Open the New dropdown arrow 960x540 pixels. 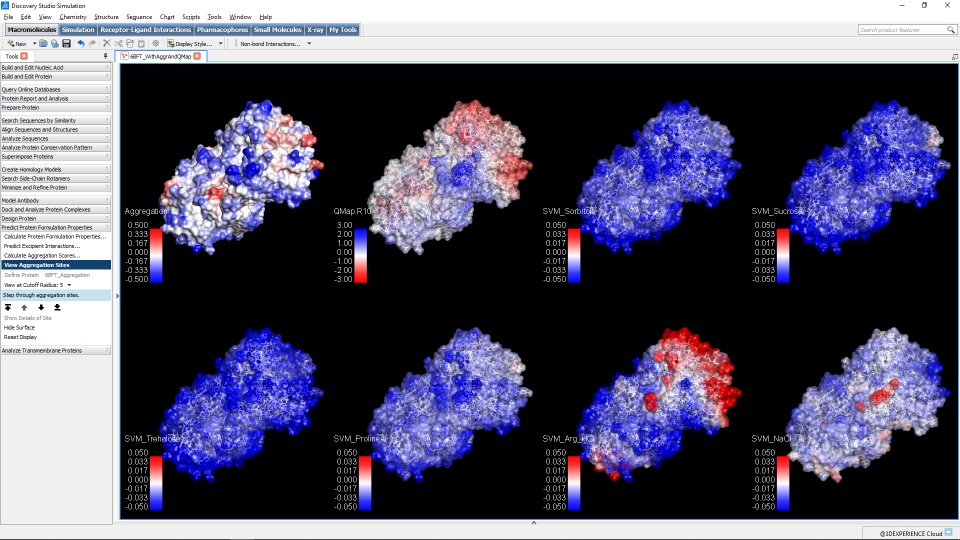pos(34,43)
